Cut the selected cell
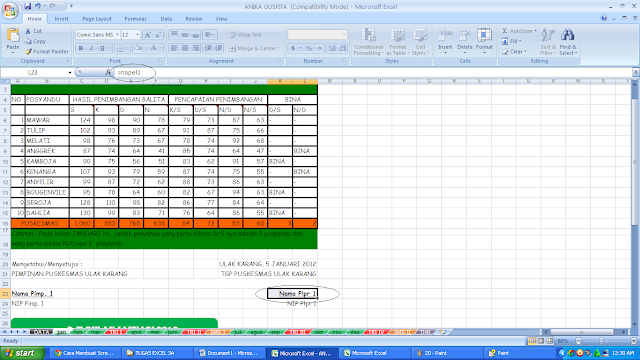The image size is (640, 360). (x=33, y=31)
